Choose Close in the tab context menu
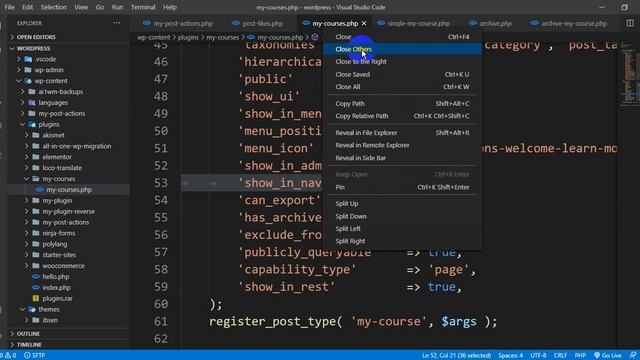640x360 pixels. (x=402, y=37)
